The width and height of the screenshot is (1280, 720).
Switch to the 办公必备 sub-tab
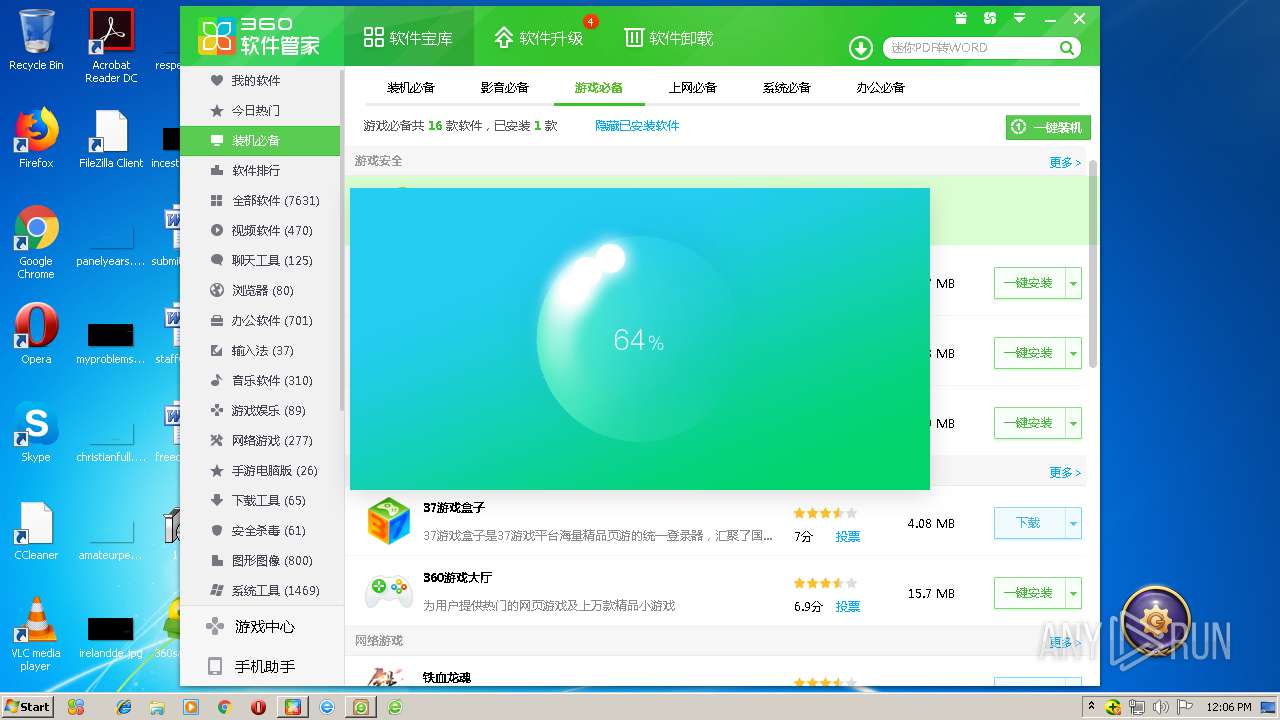click(881, 88)
